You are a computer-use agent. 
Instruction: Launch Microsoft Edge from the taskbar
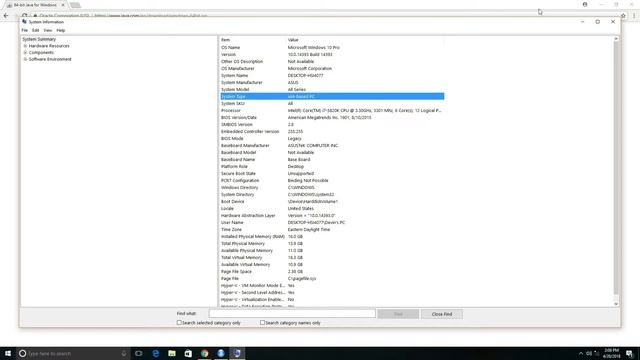pyautogui.click(x=156, y=353)
